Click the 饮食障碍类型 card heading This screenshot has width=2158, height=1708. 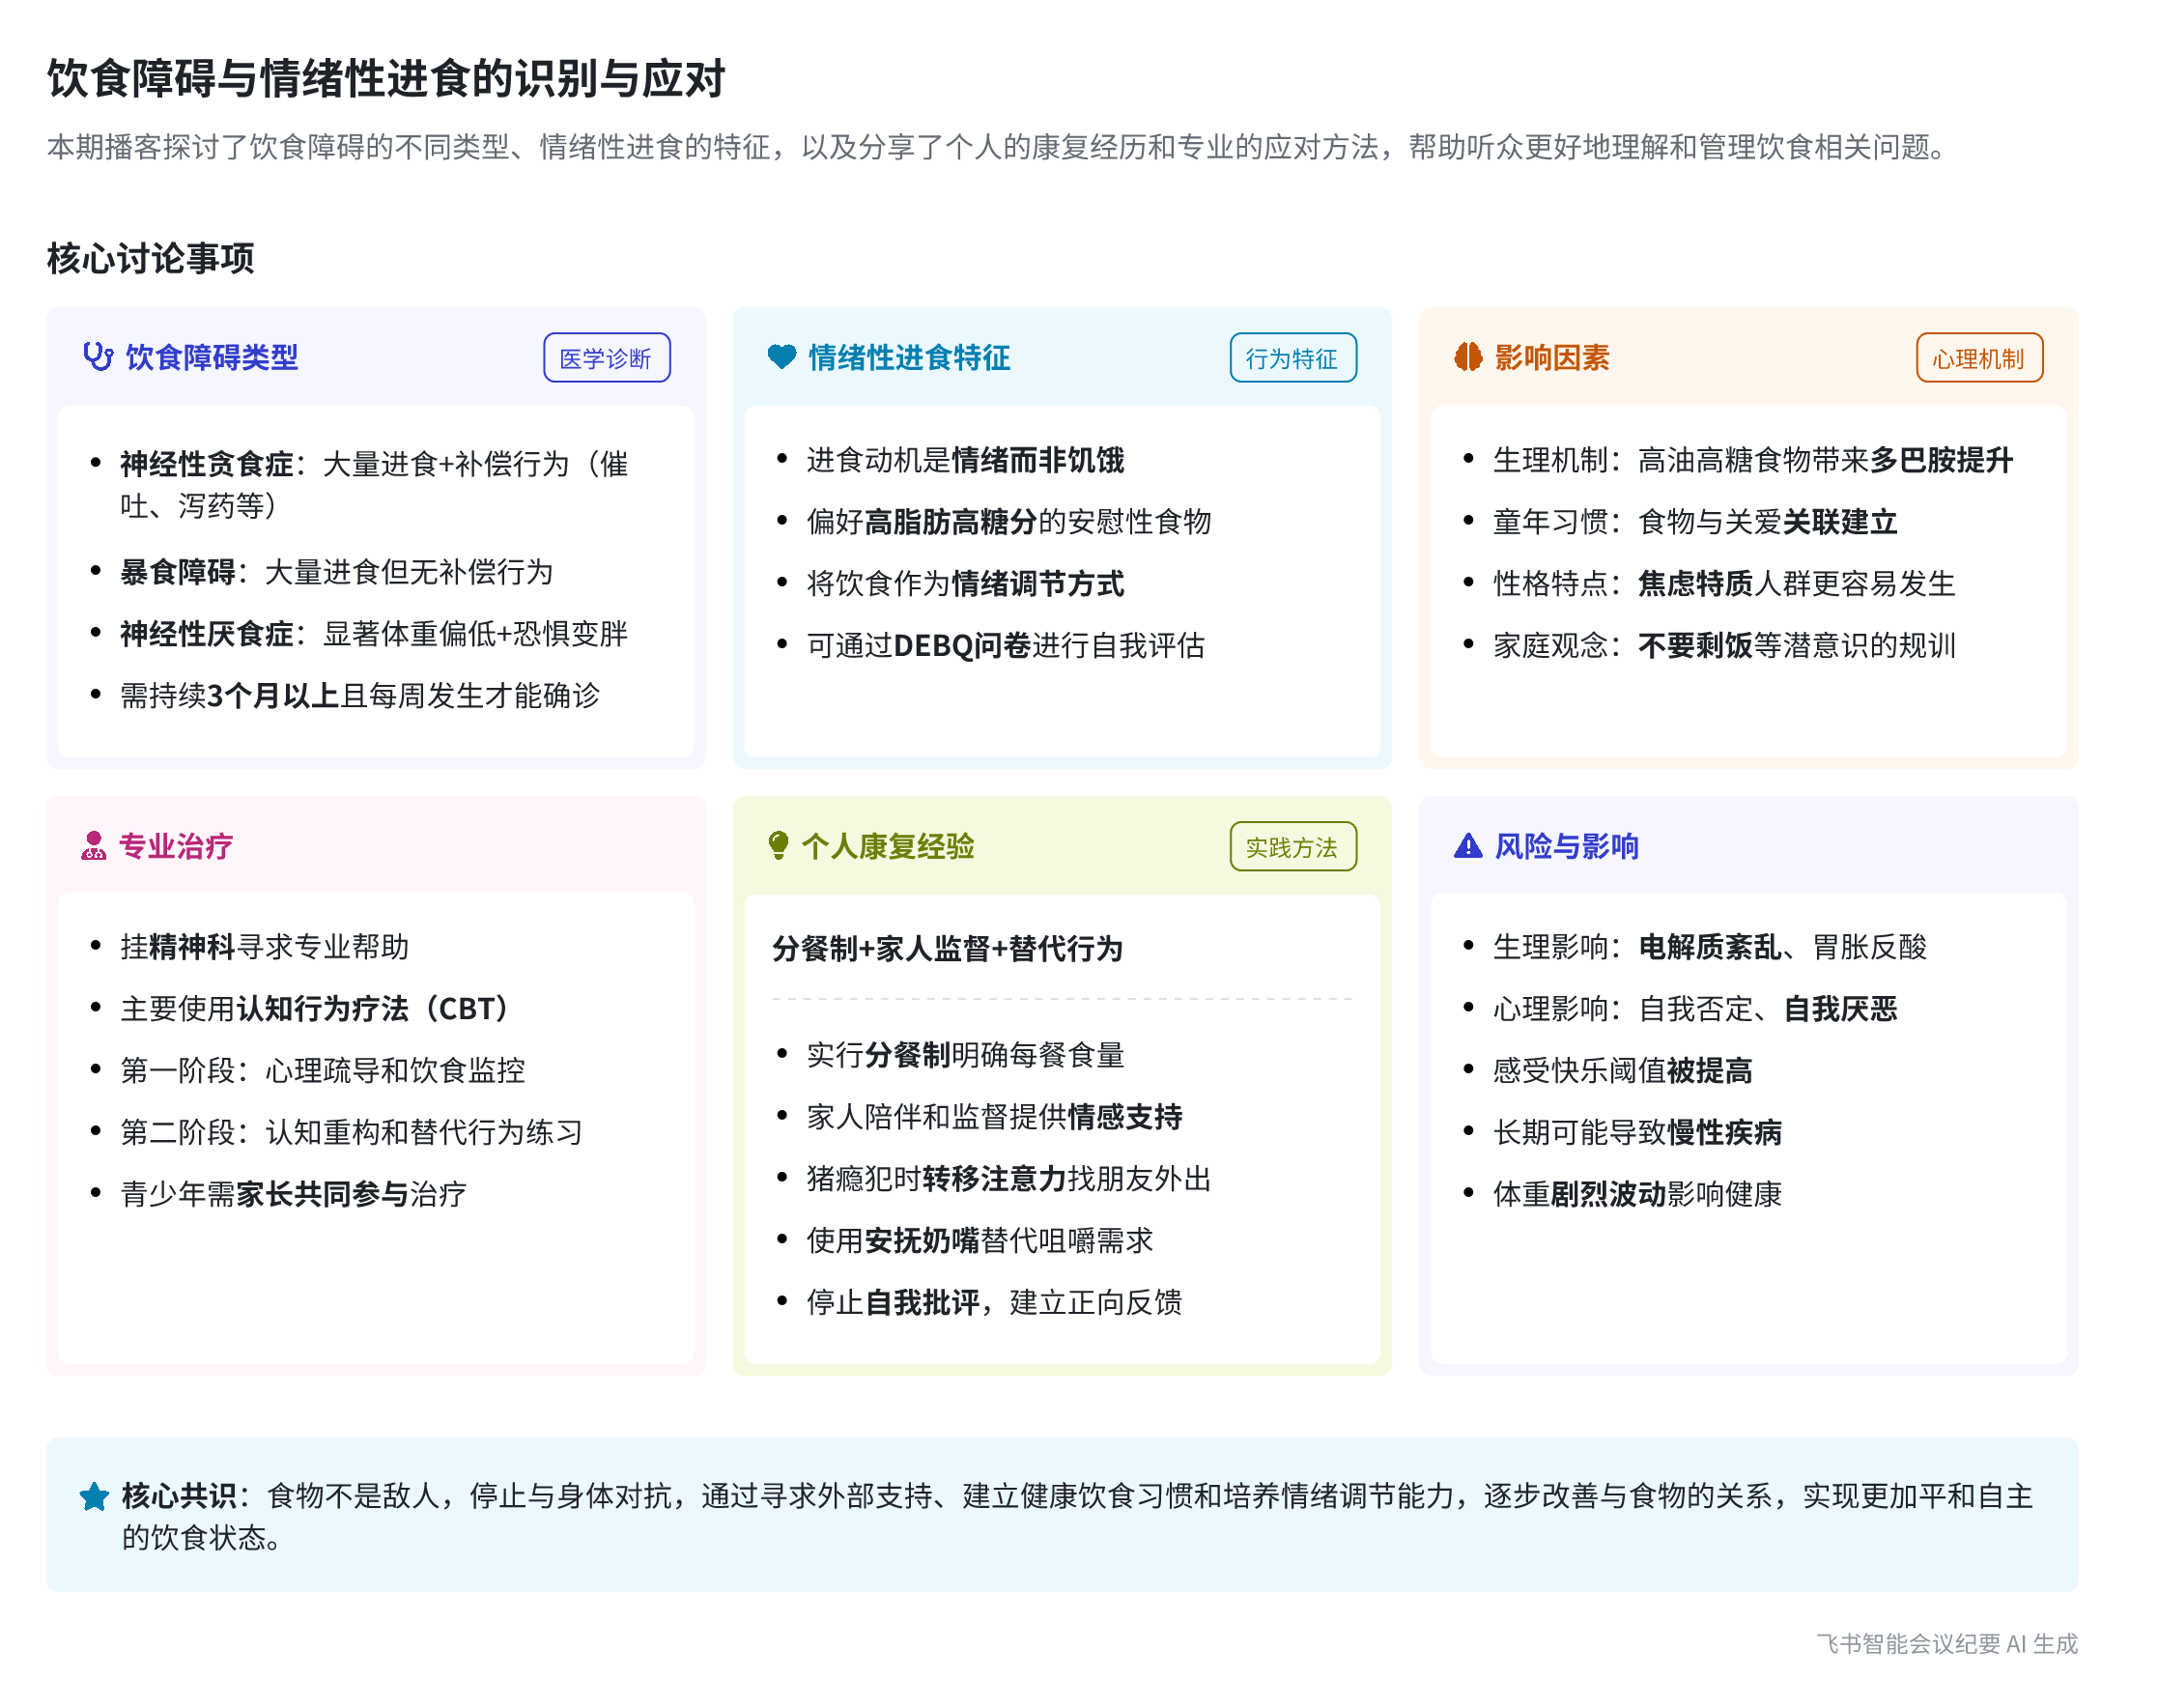coord(212,357)
